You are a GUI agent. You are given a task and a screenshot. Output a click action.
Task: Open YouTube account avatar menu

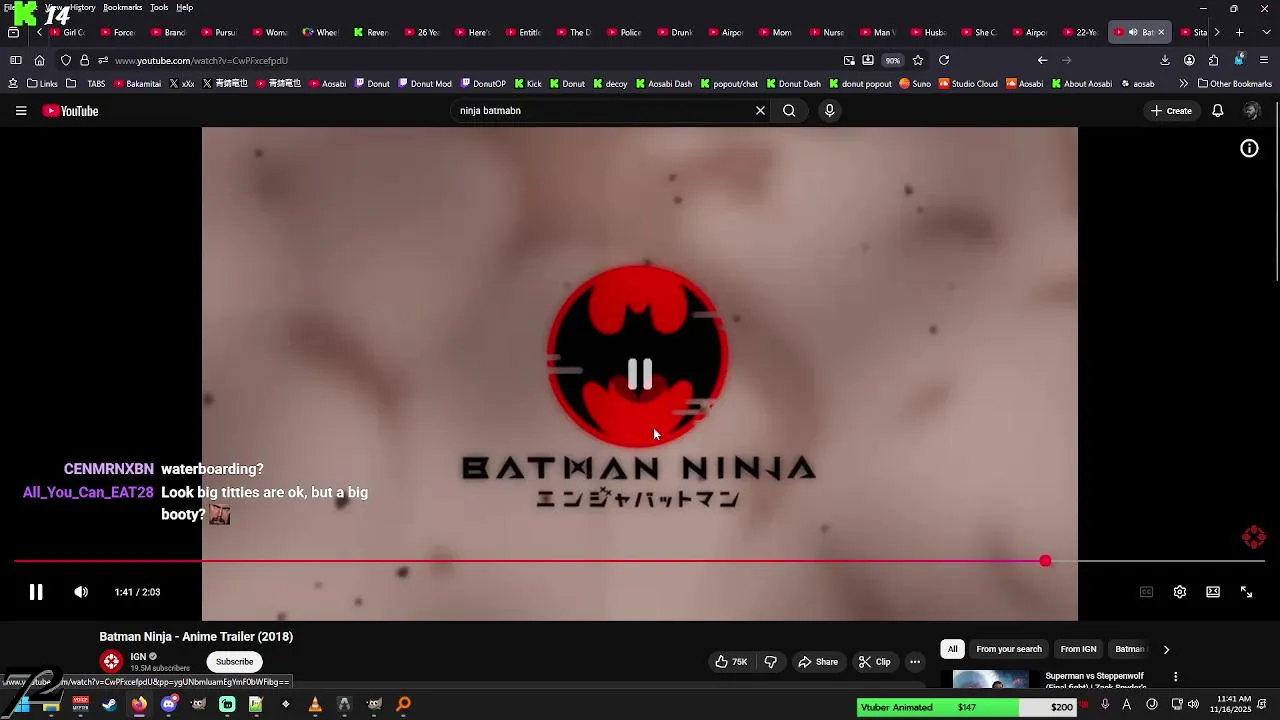click(x=1251, y=111)
